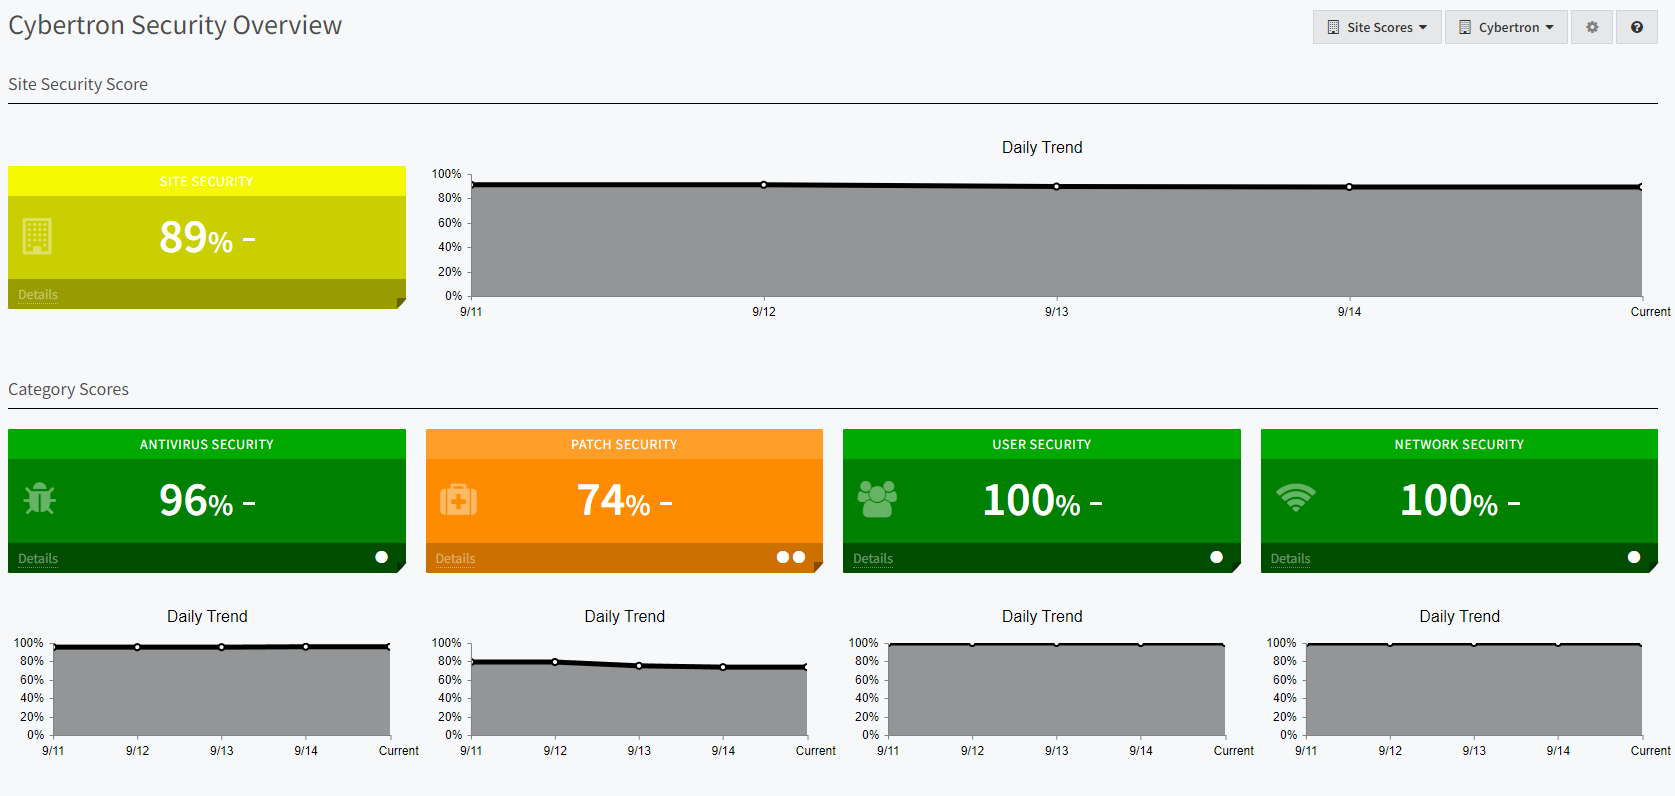Open Details link on Site Security tile
The width and height of the screenshot is (1675, 796).
pyautogui.click(x=38, y=294)
